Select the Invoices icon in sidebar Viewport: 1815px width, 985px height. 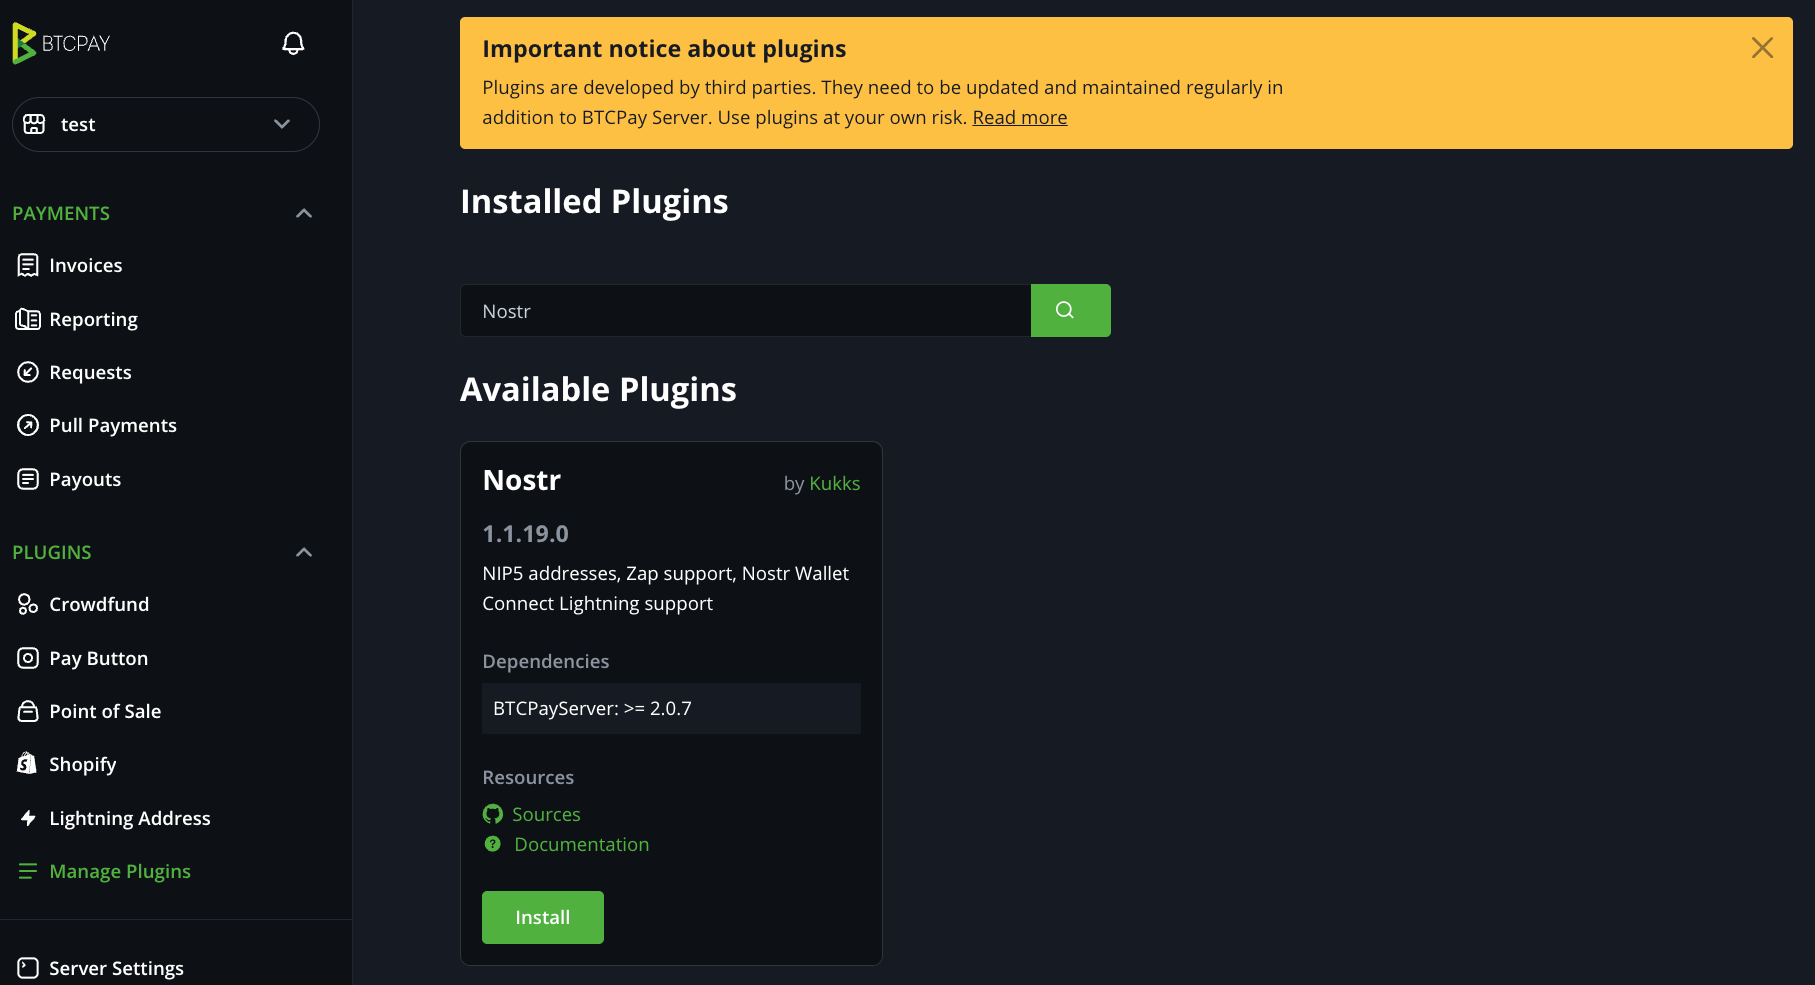pyautogui.click(x=29, y=264)
